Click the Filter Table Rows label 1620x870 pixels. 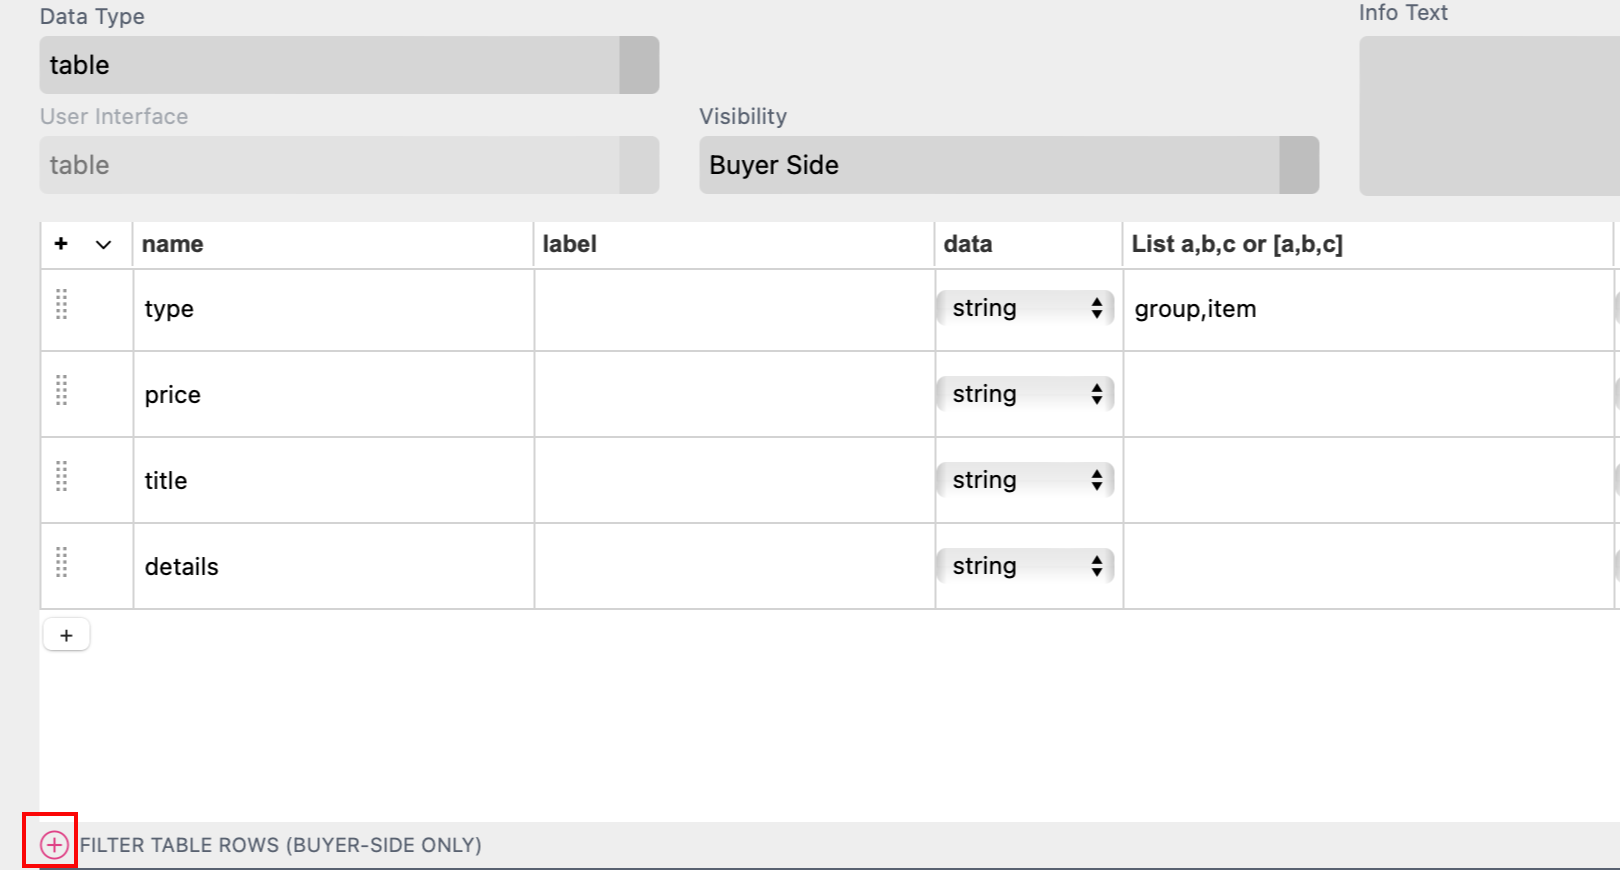pos(281,845)
